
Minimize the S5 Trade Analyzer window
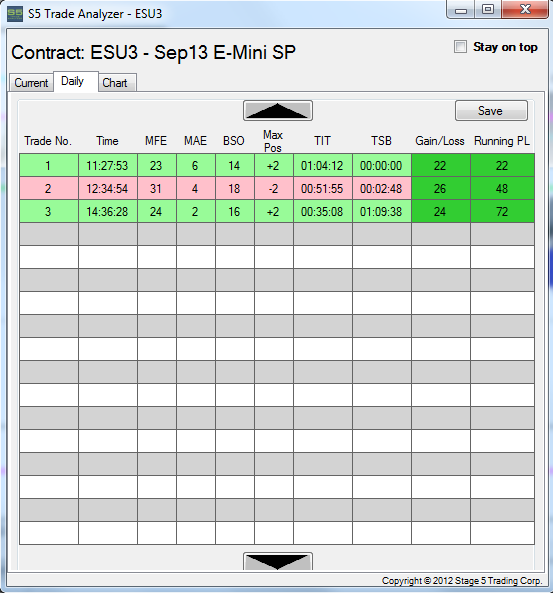point(461,9)
